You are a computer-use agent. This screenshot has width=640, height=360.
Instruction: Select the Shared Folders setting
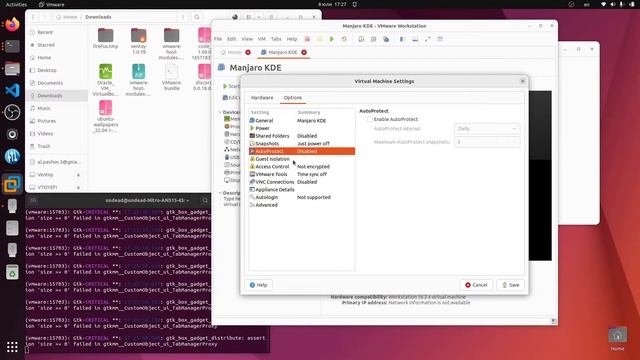pyautogui.click(x=302, y=136)
